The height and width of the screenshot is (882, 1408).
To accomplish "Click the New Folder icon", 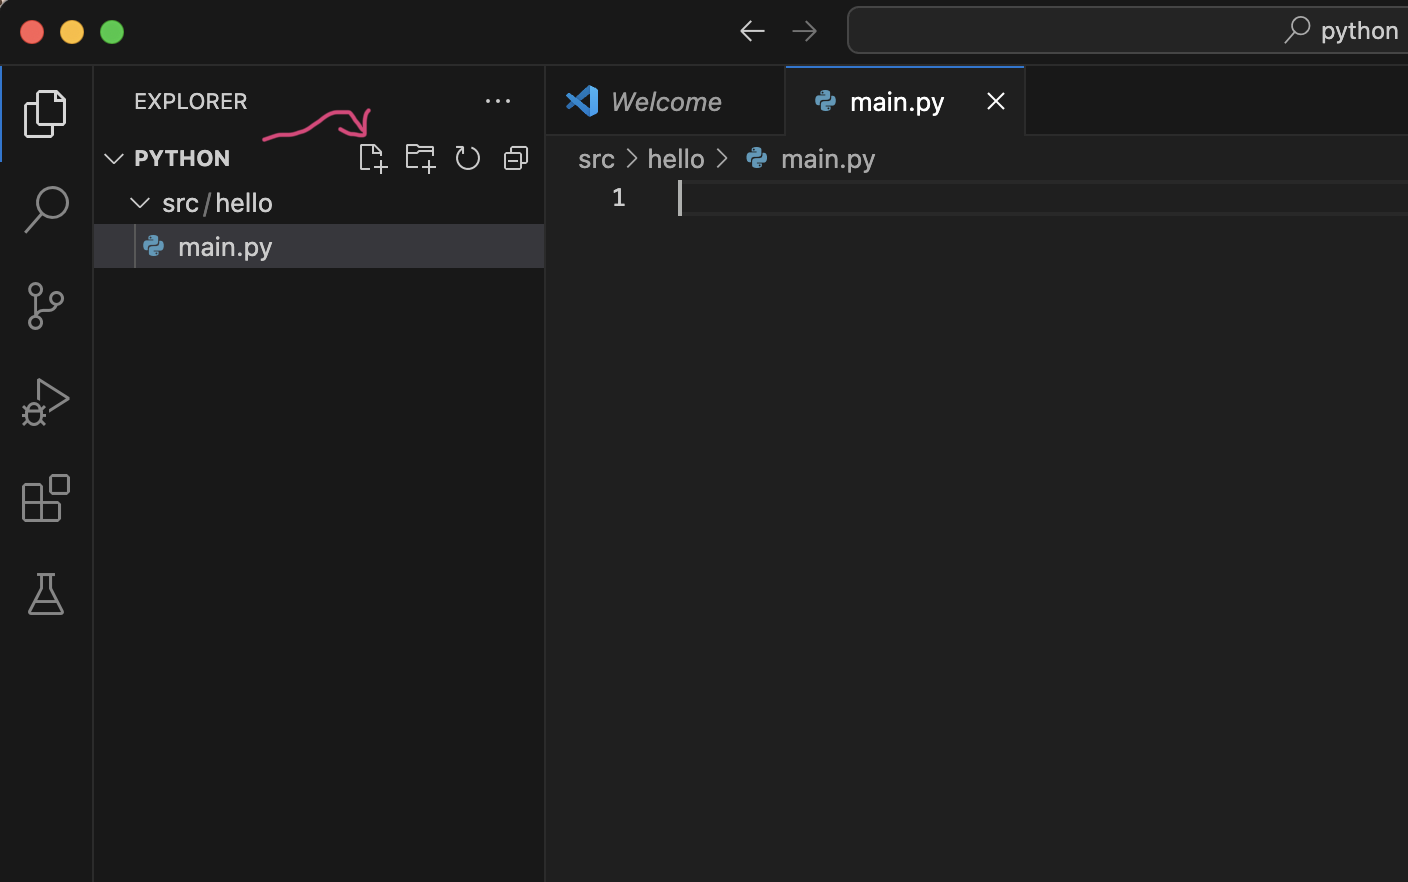I will [x=420, y=158].
